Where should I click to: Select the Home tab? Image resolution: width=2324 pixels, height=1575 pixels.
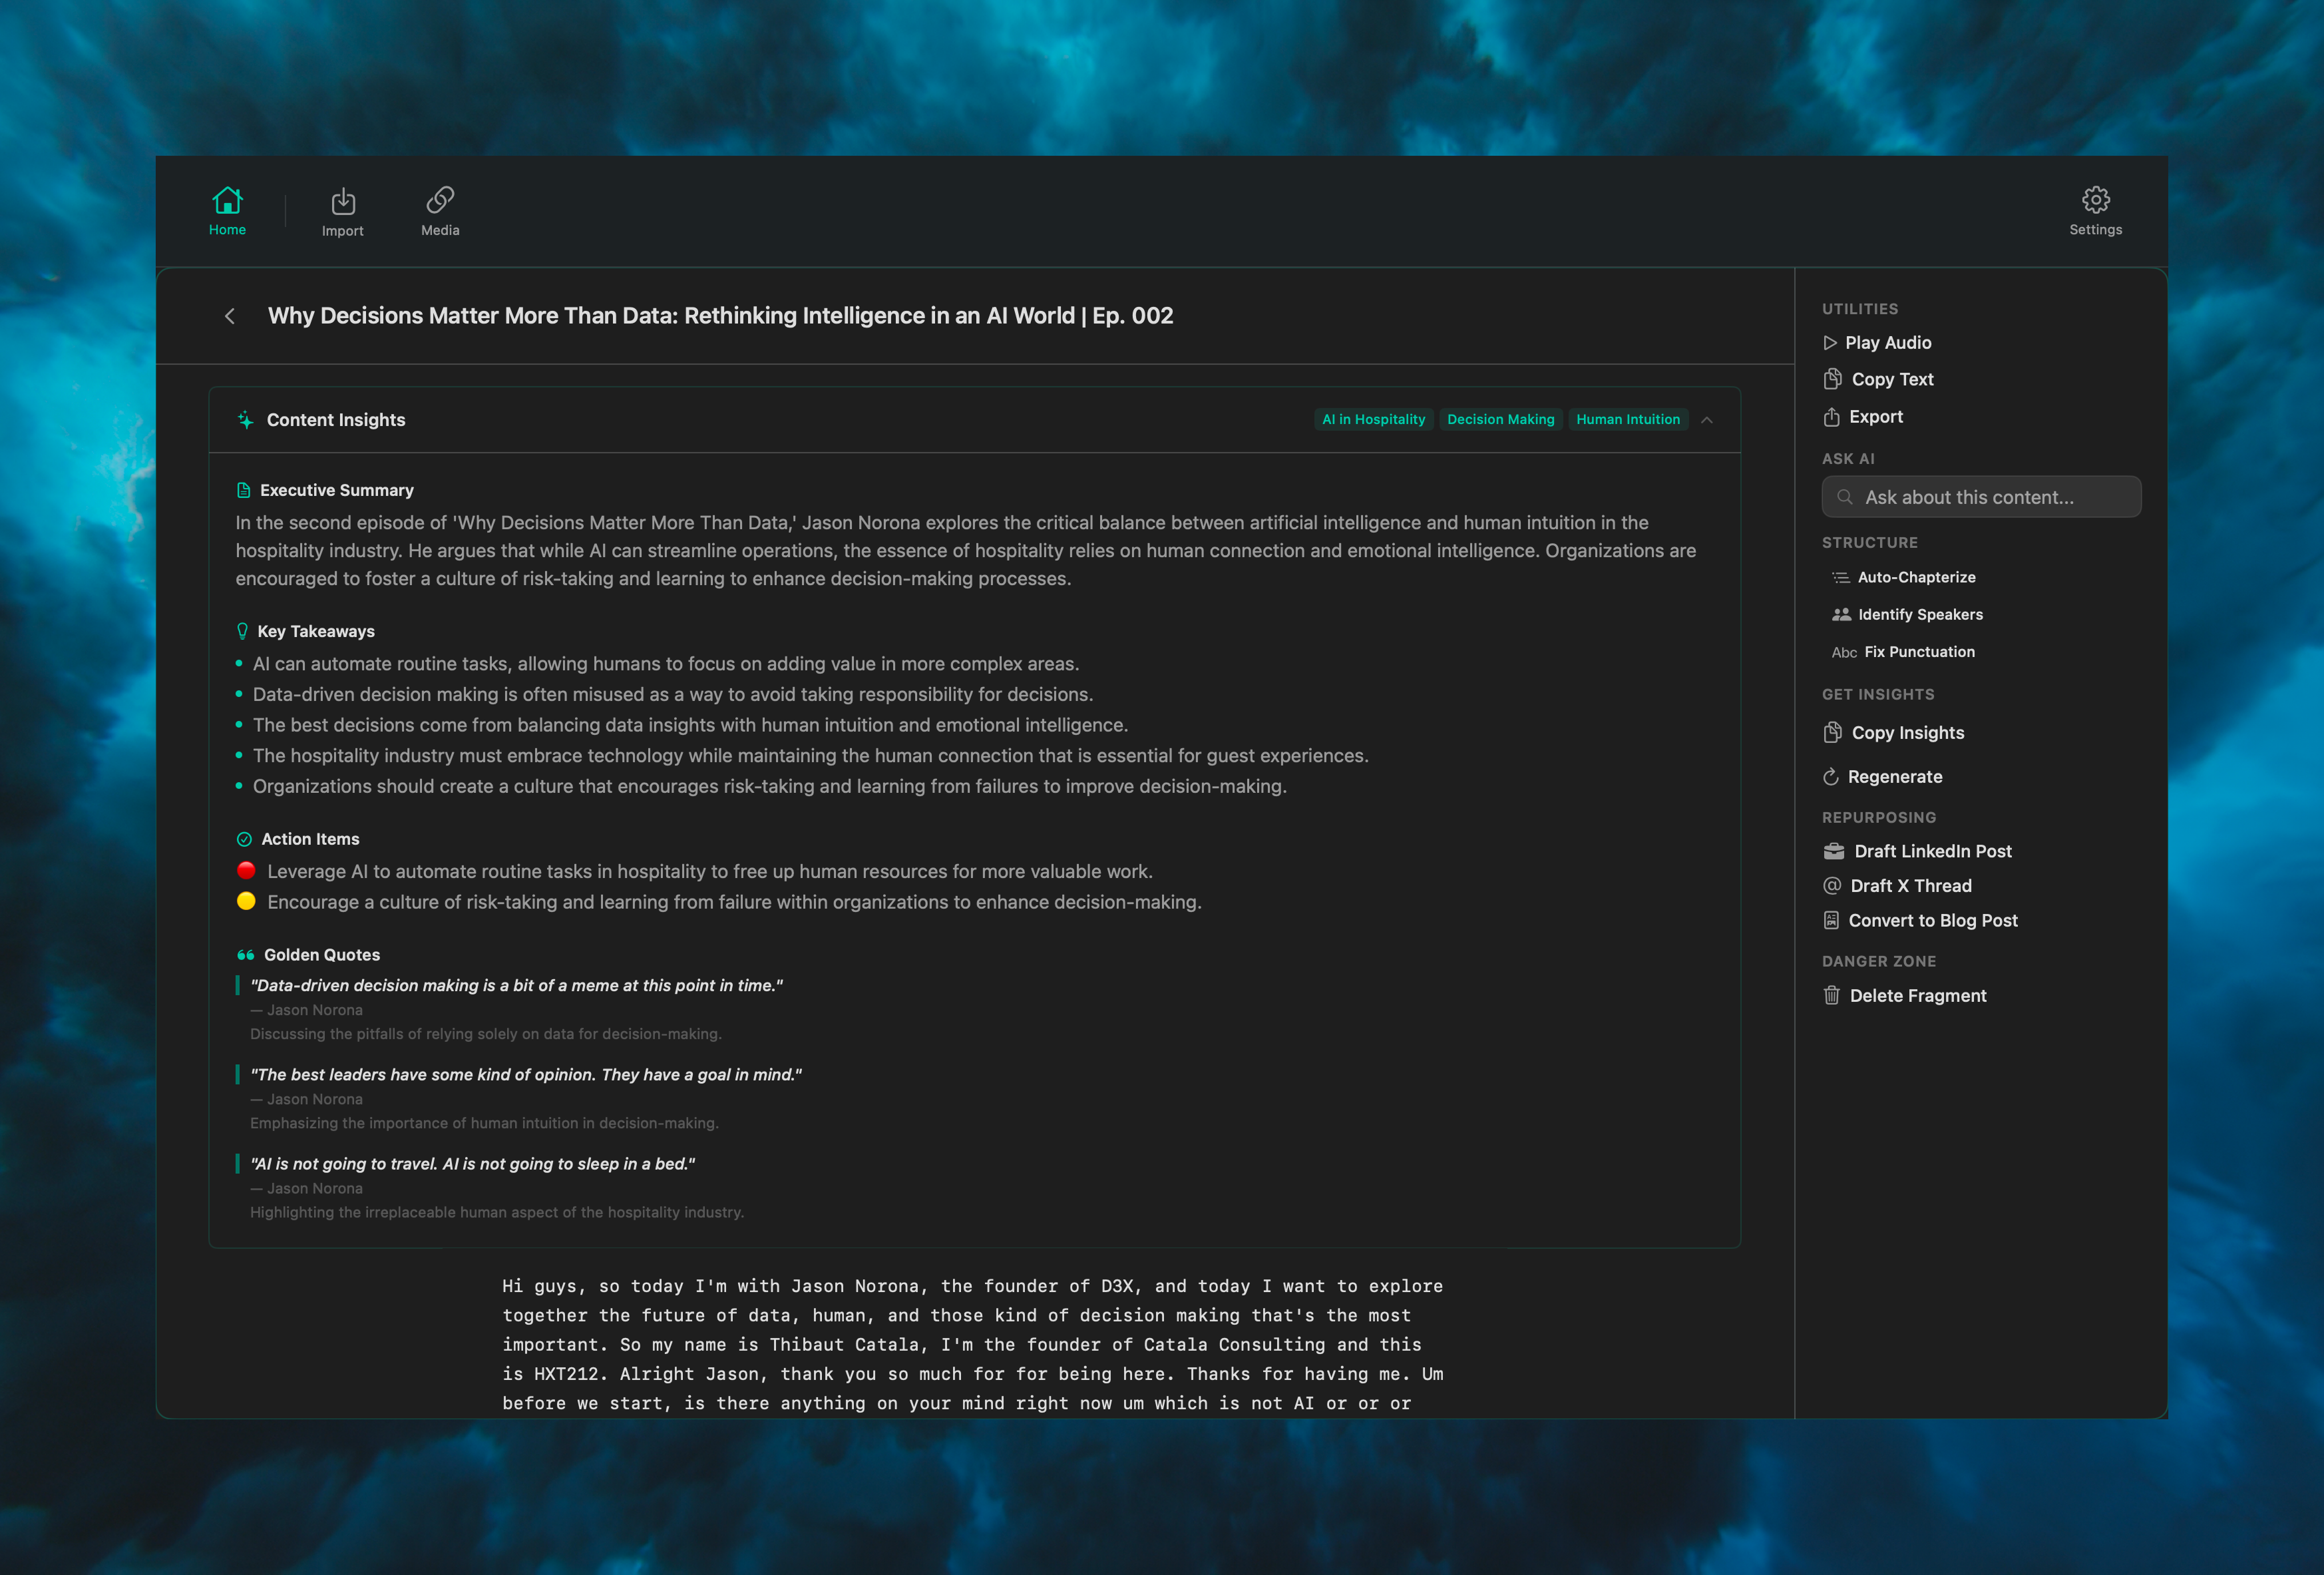click(x=228, y=210)
